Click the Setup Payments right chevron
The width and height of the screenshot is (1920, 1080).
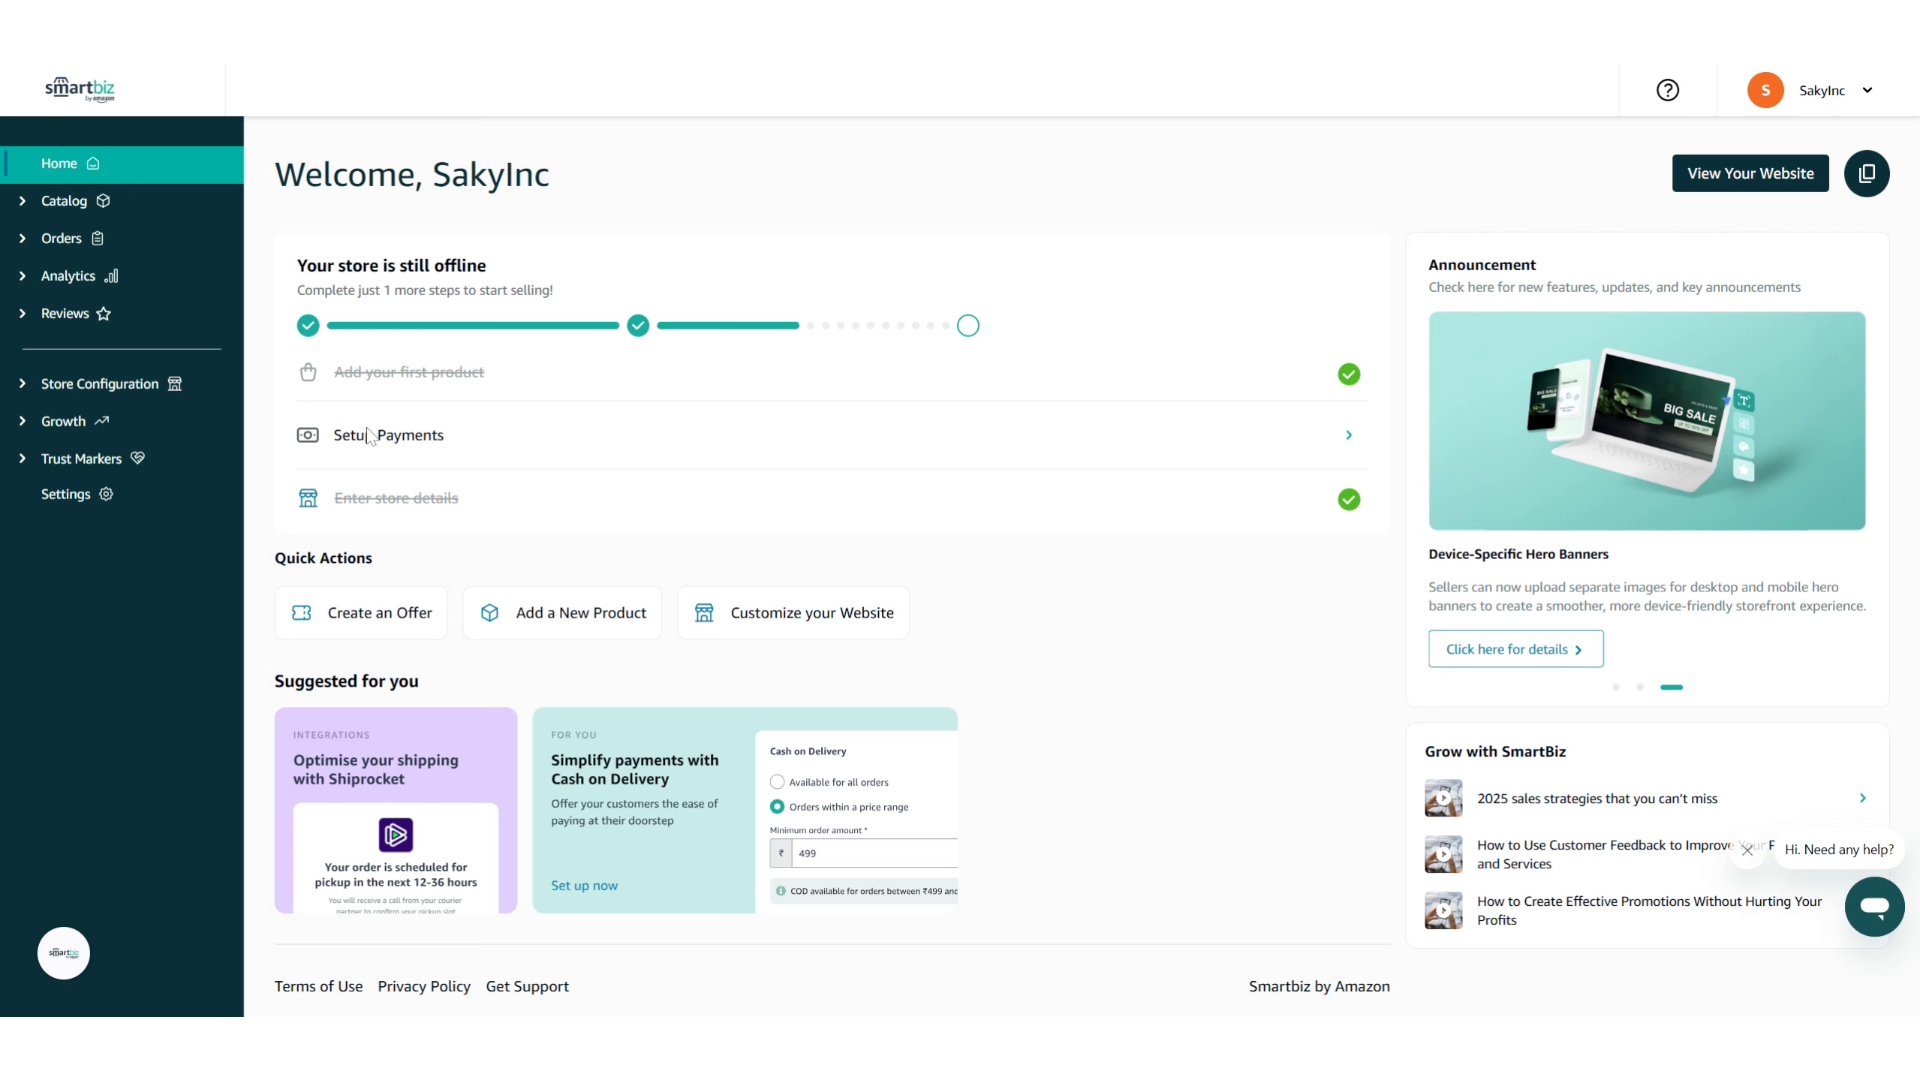[1349, 435]
